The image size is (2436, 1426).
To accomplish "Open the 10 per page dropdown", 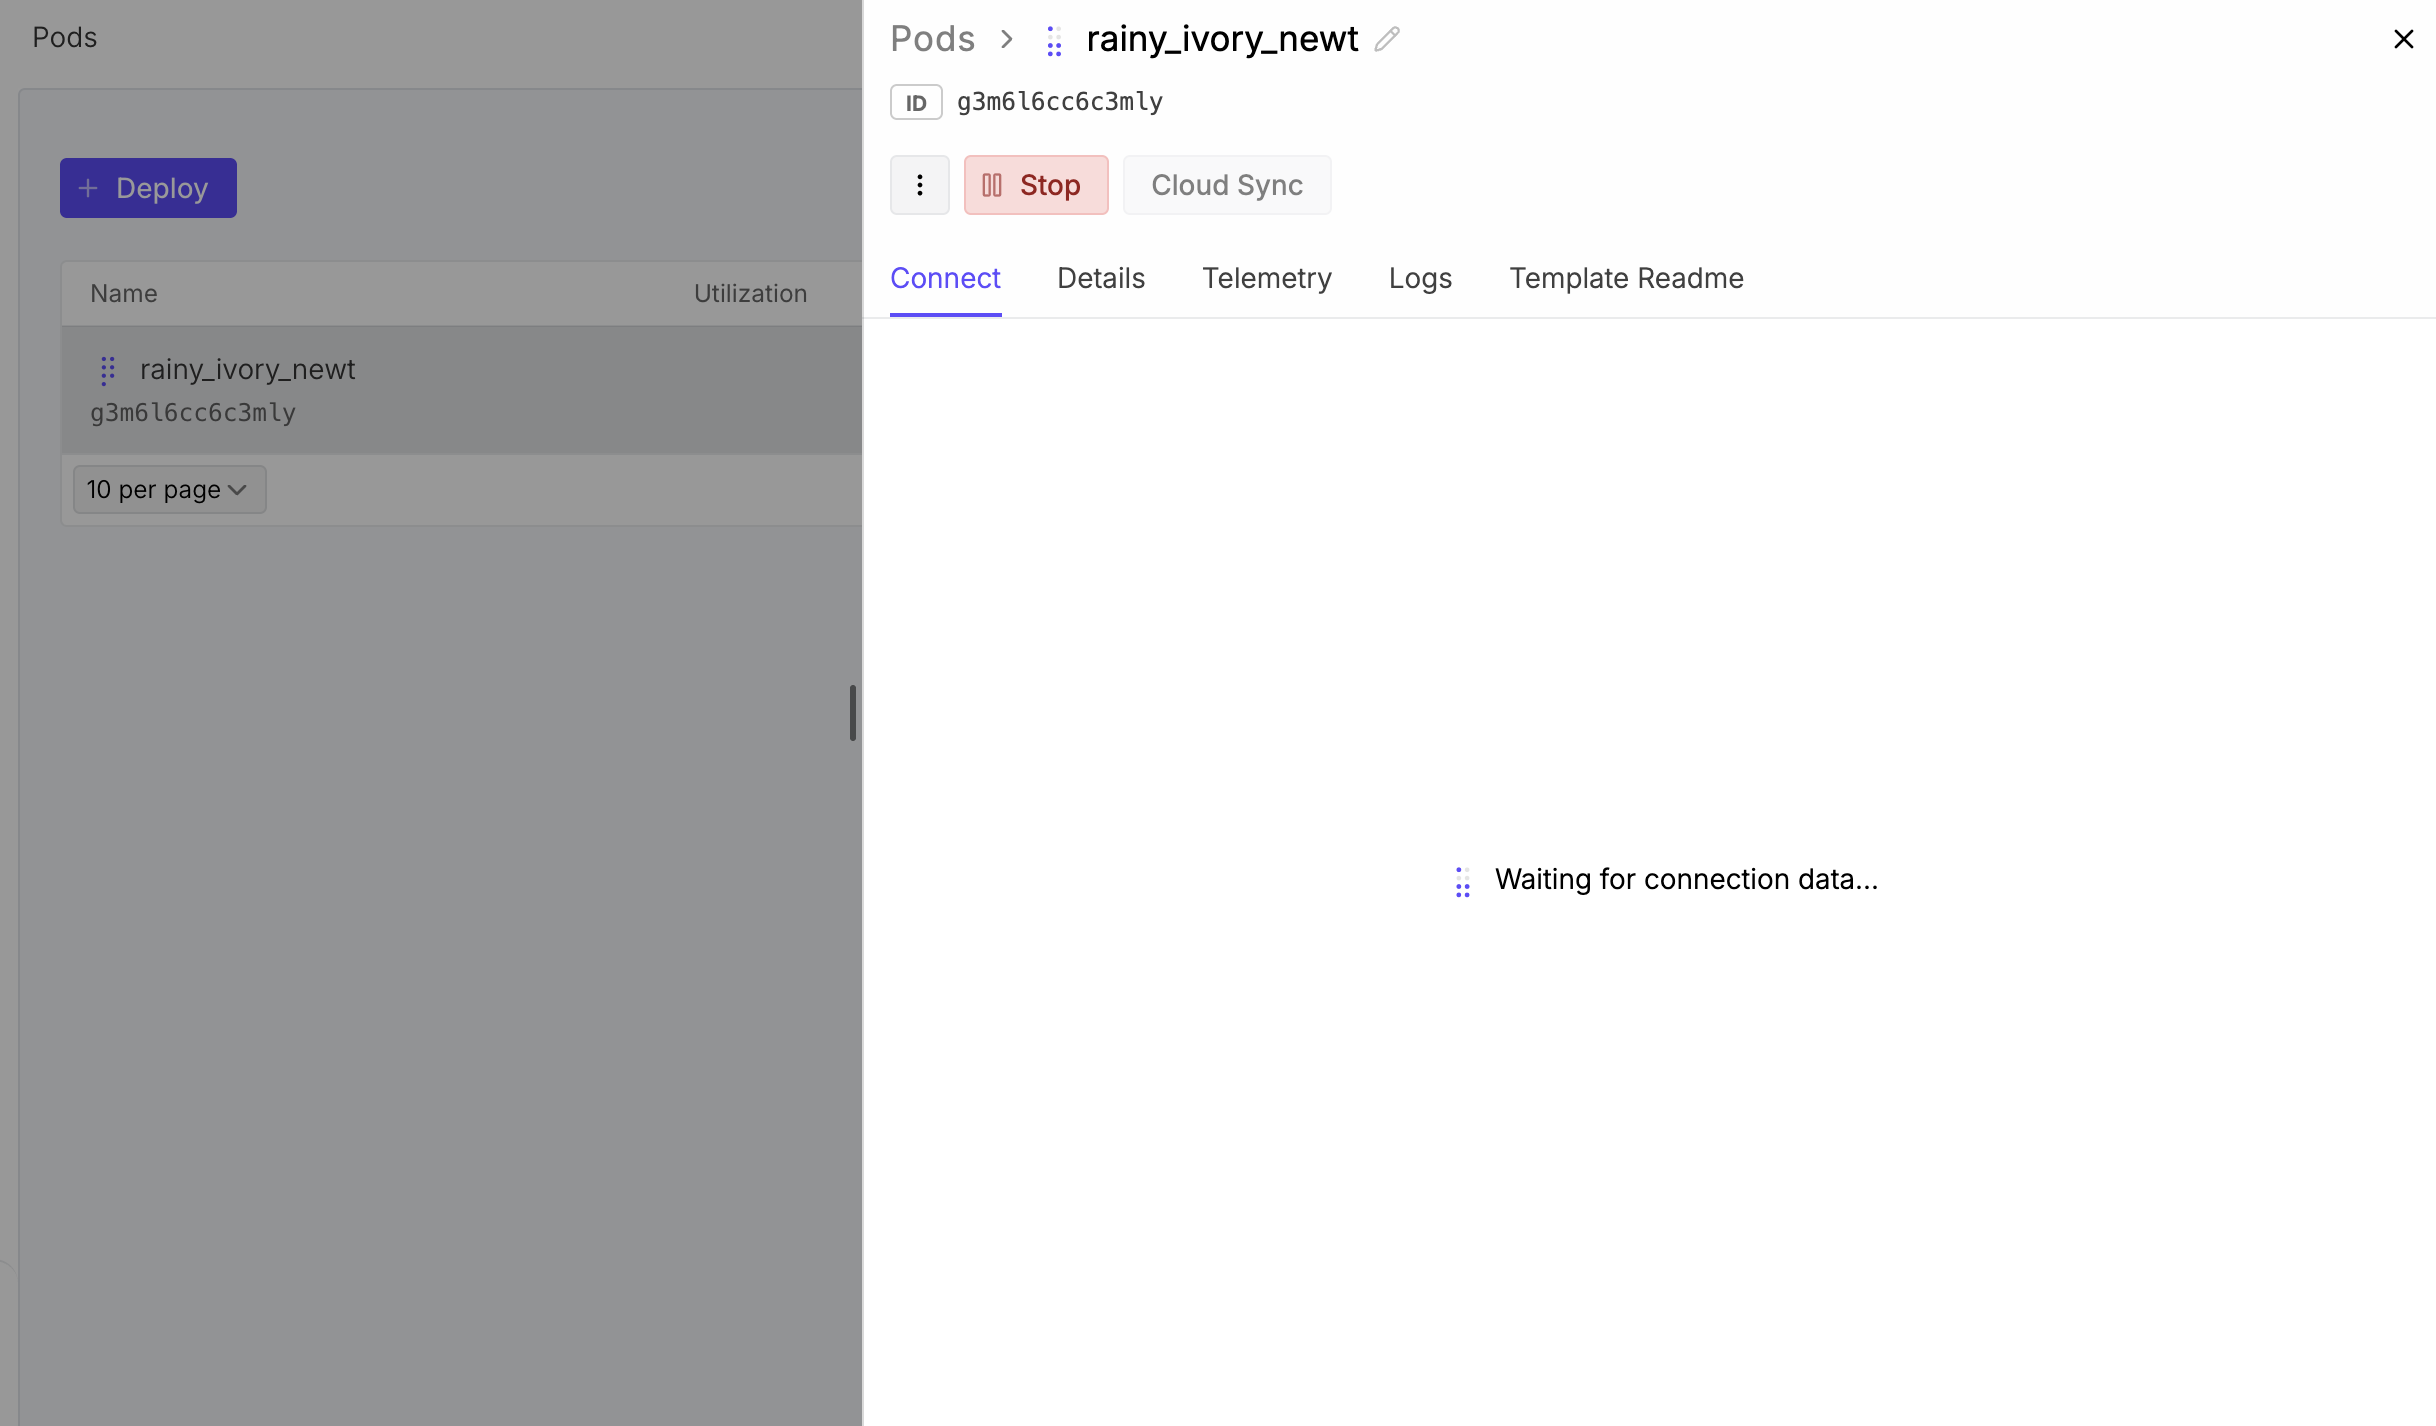I will coord(169,489).
